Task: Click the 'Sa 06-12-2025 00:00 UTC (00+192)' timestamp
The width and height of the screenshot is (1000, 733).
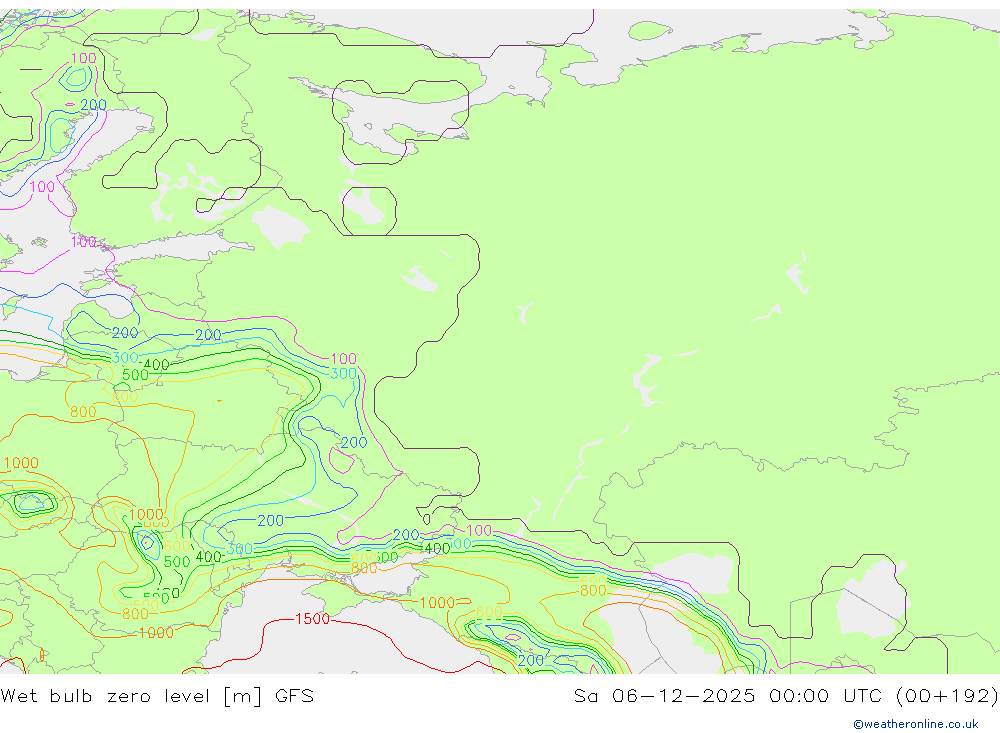Action: tap(786, 696)
